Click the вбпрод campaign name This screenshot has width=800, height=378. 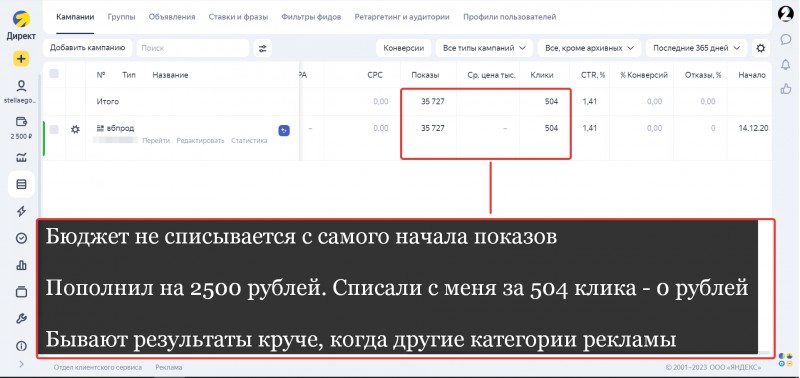click(120, 129)
